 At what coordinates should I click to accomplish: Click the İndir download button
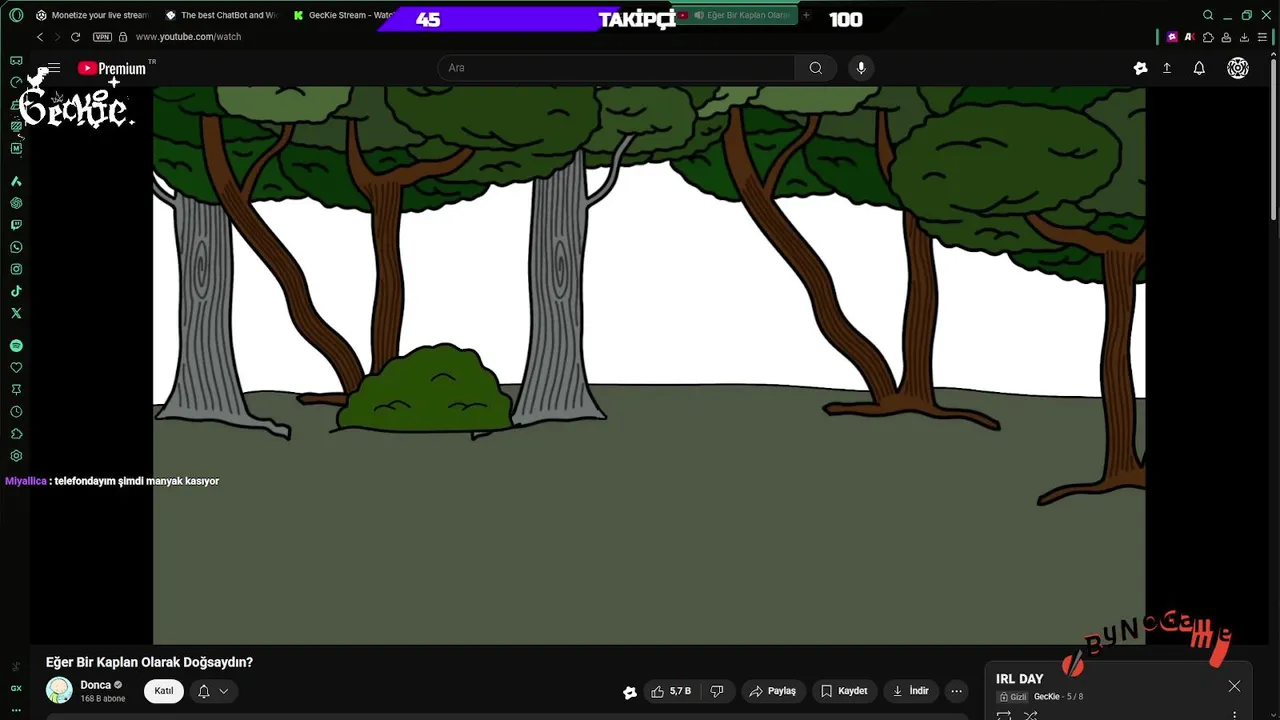pyautogui.click(x=911, y=691)
